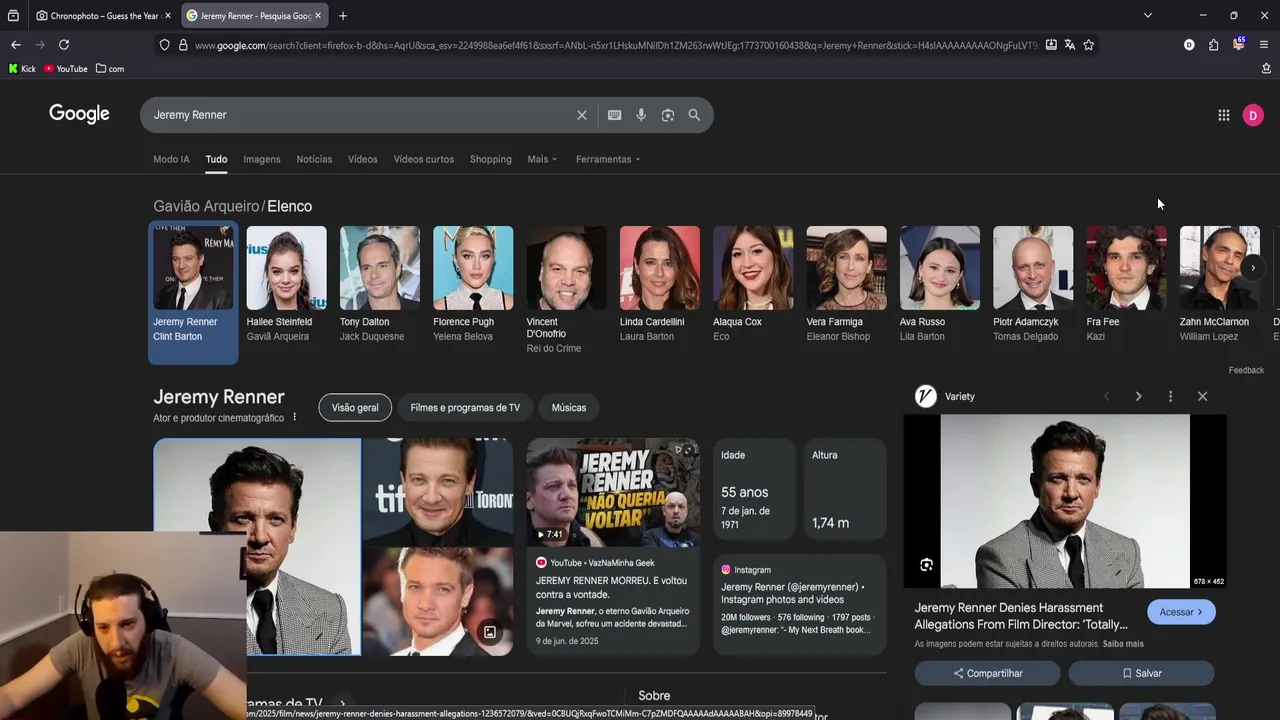Click the Acessar button
1280x720 pixels.
click(x=1181, y=612)
